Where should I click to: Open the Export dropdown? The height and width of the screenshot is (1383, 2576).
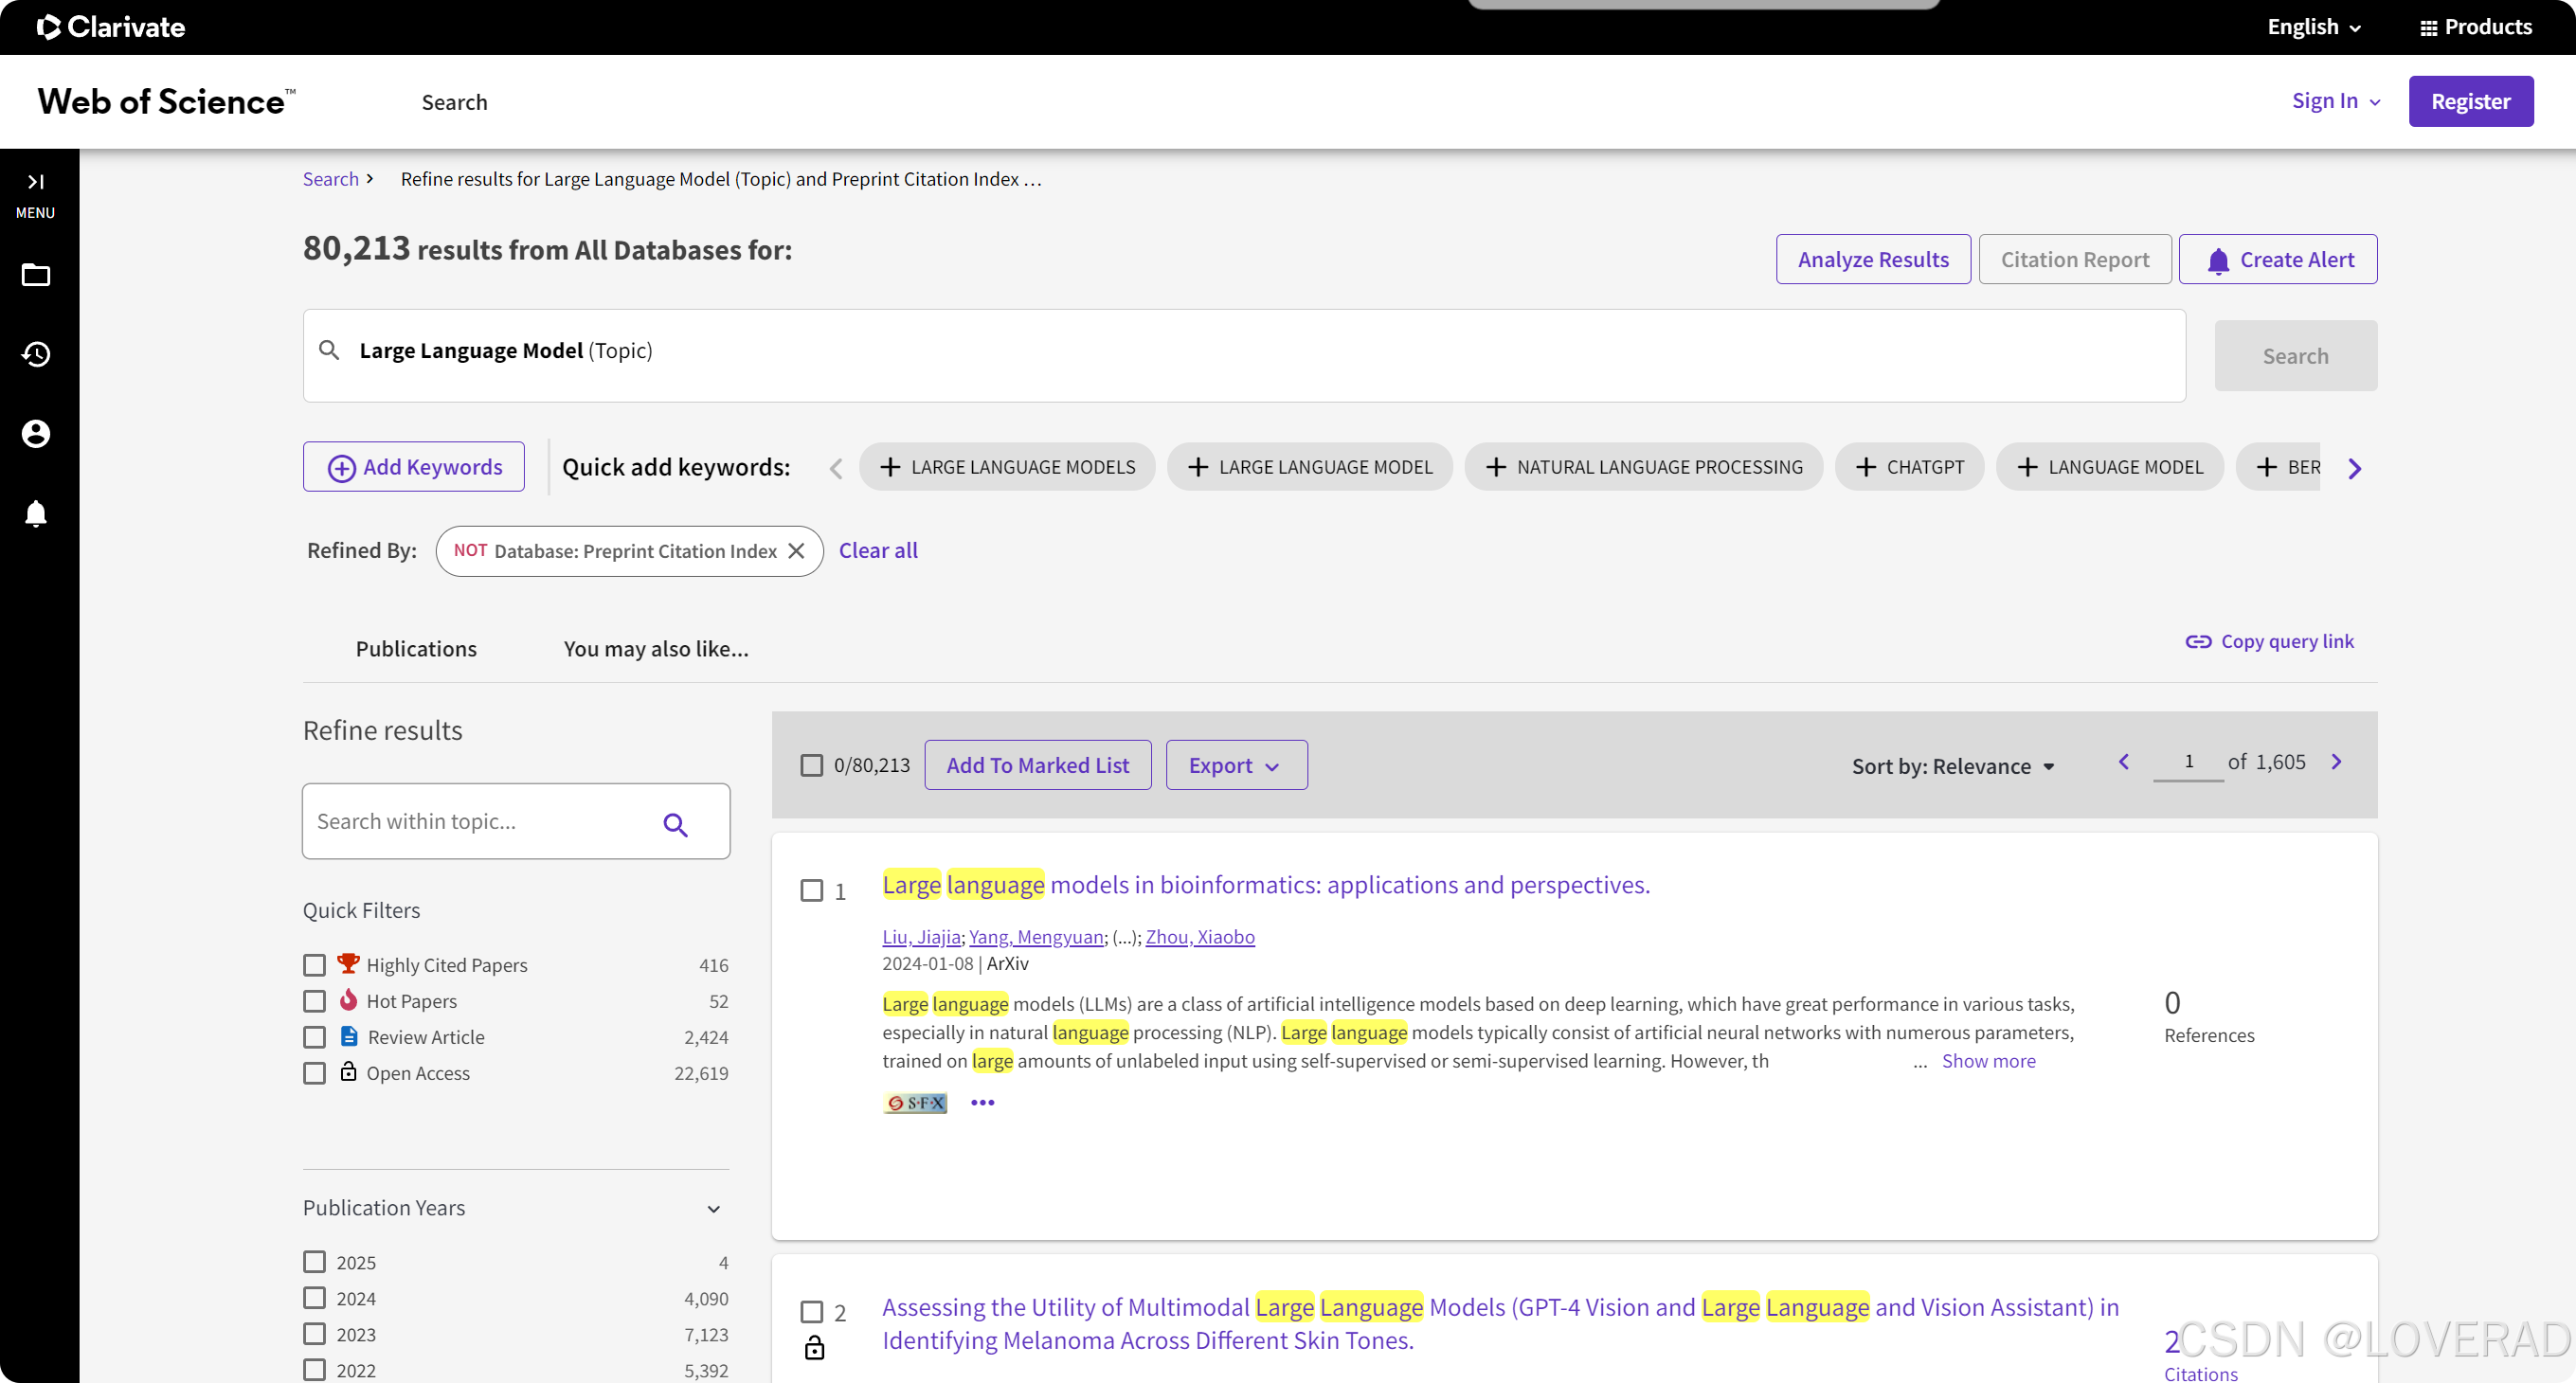tap(1235, 765)
